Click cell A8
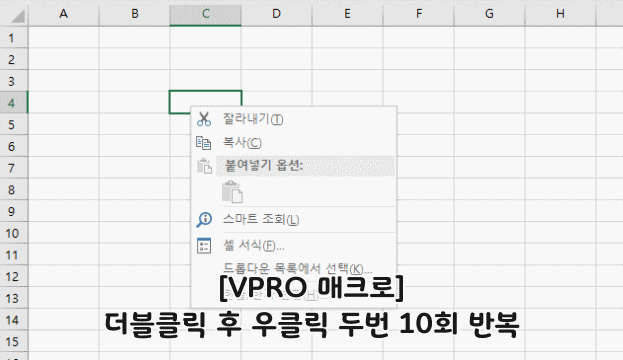Screen dimensions: 623x360 pyautogui.click(x=64, y=189)
